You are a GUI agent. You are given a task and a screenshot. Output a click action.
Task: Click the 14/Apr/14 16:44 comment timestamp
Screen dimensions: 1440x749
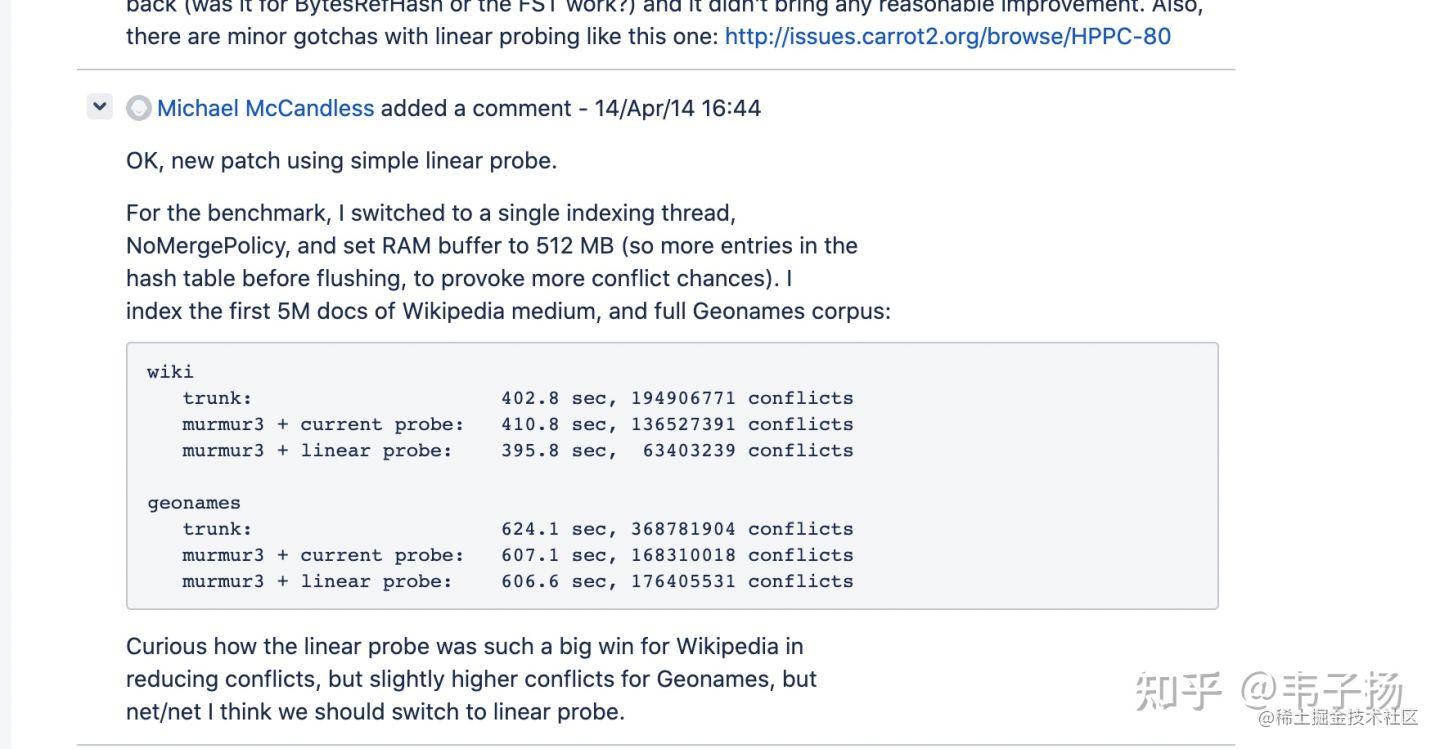(x=677, y=108)
